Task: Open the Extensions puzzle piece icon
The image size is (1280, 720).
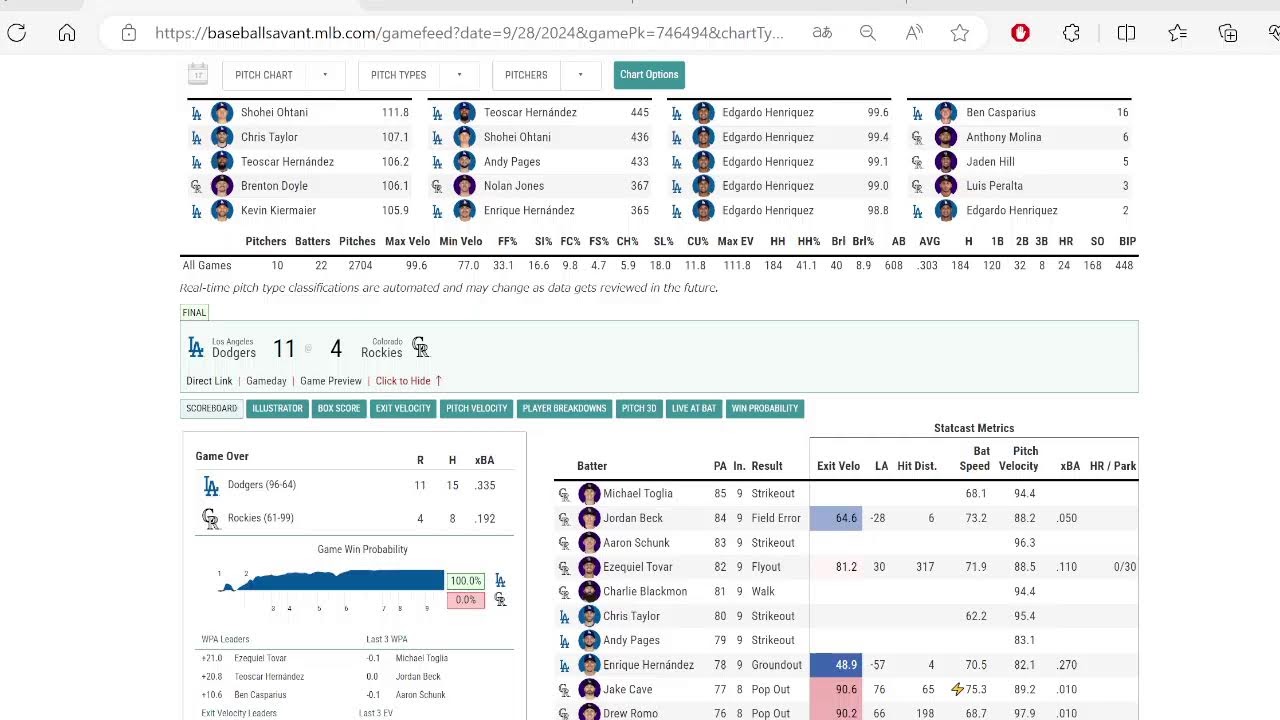Action: [1072, 33]
